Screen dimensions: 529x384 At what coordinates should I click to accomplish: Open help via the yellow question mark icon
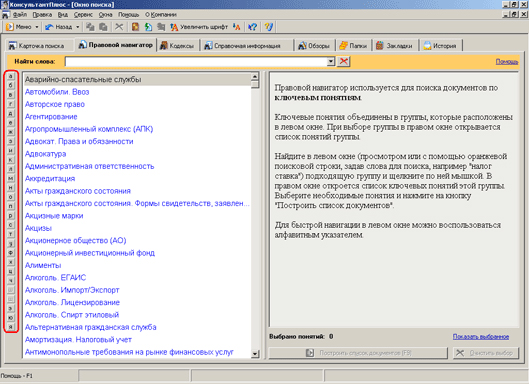(269, 27)
